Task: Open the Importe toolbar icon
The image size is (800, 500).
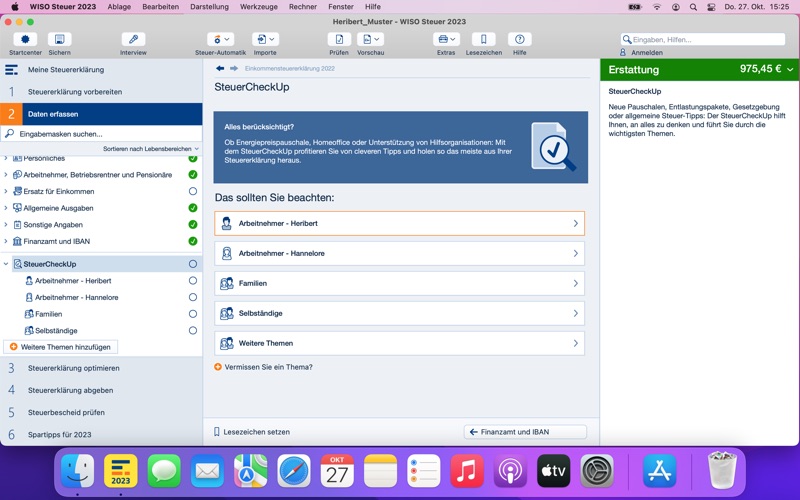Action: point(265,39)
